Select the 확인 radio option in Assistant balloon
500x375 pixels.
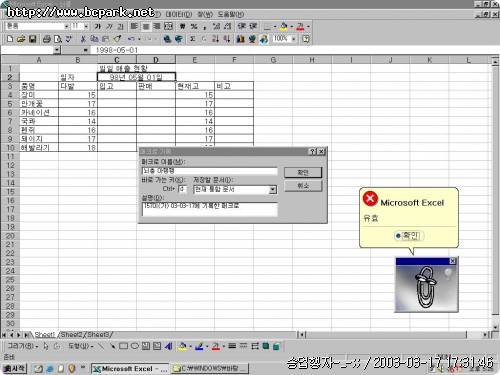(x=409, y=236)
